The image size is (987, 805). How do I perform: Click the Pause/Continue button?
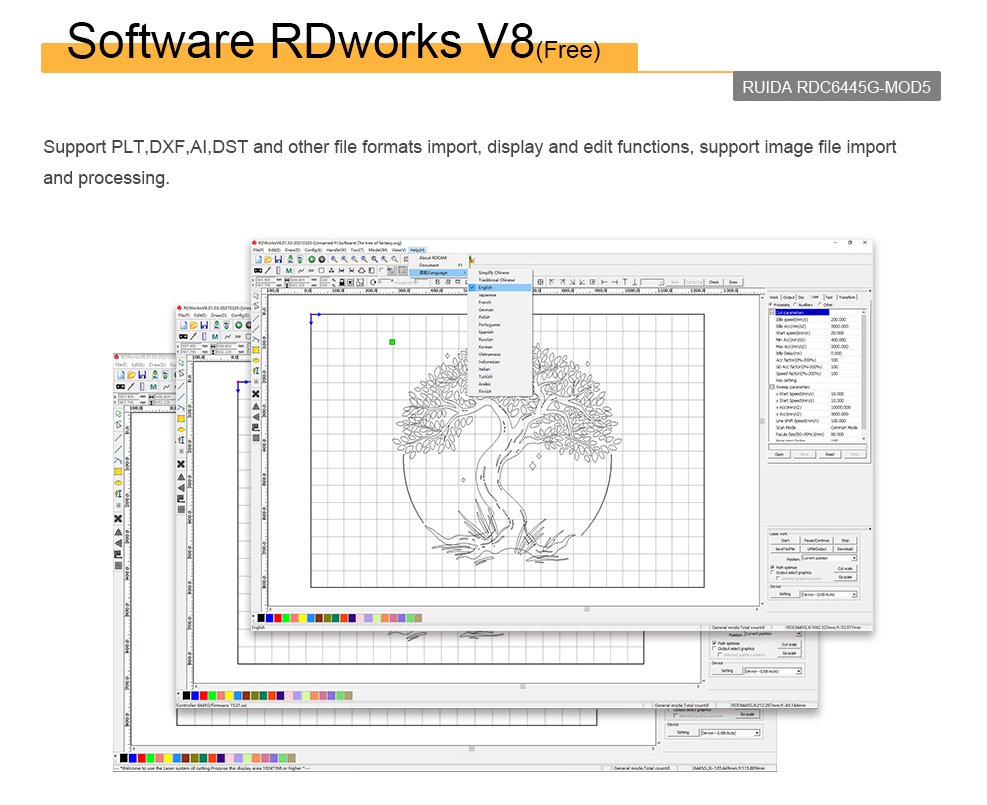[x=816, y=541]
